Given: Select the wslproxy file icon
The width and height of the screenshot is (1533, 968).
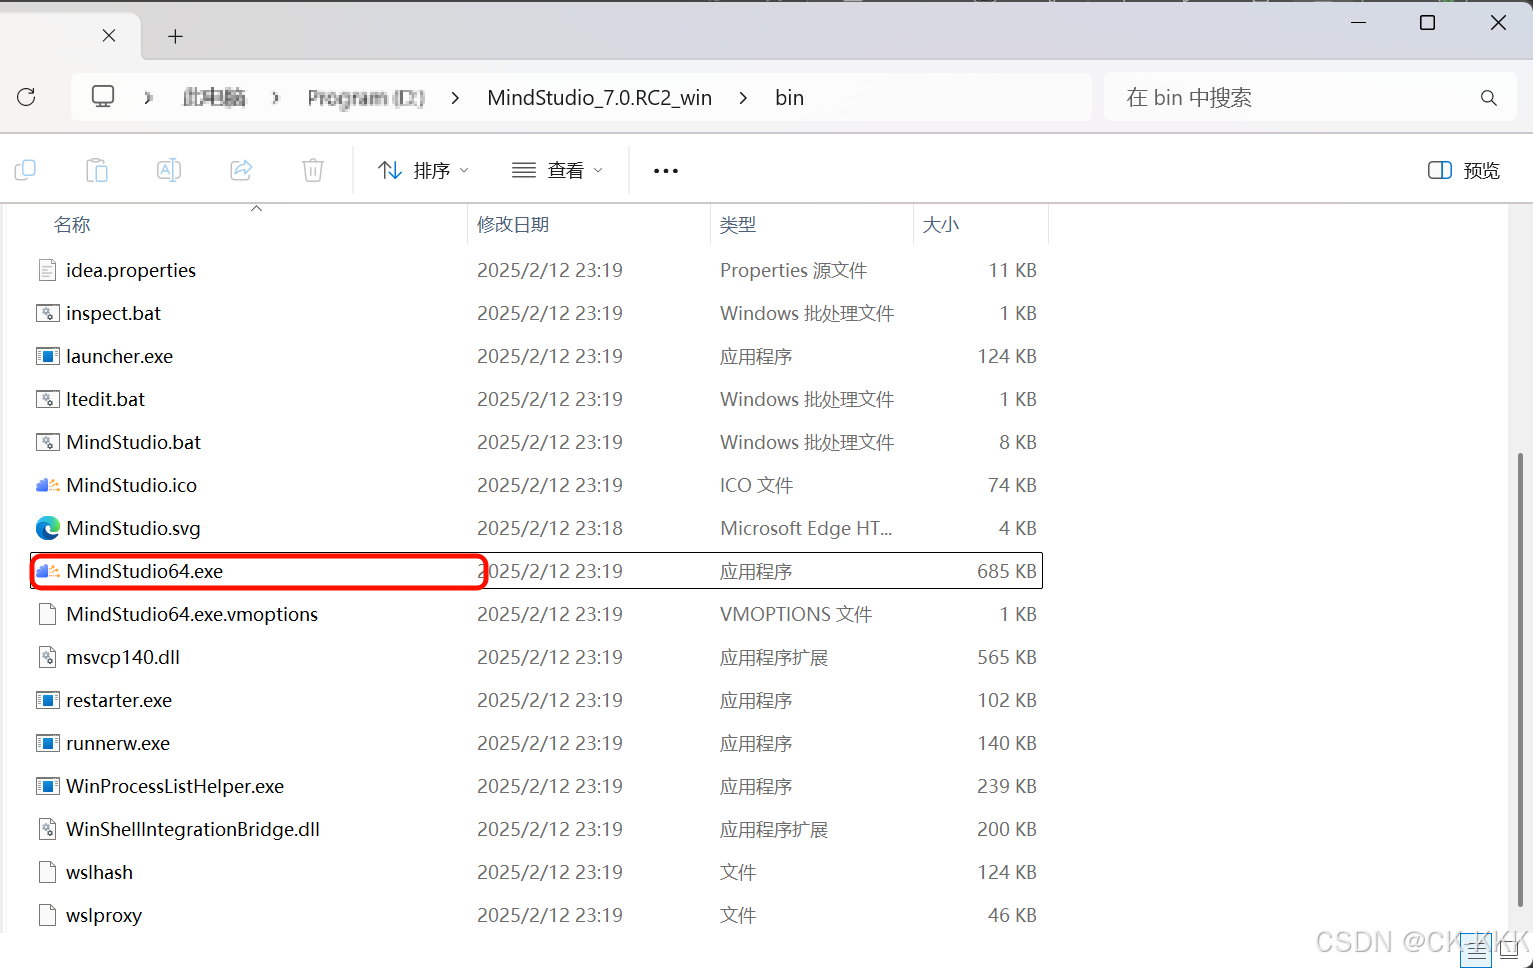Looking at the screenshot, I should pos(47,915).
